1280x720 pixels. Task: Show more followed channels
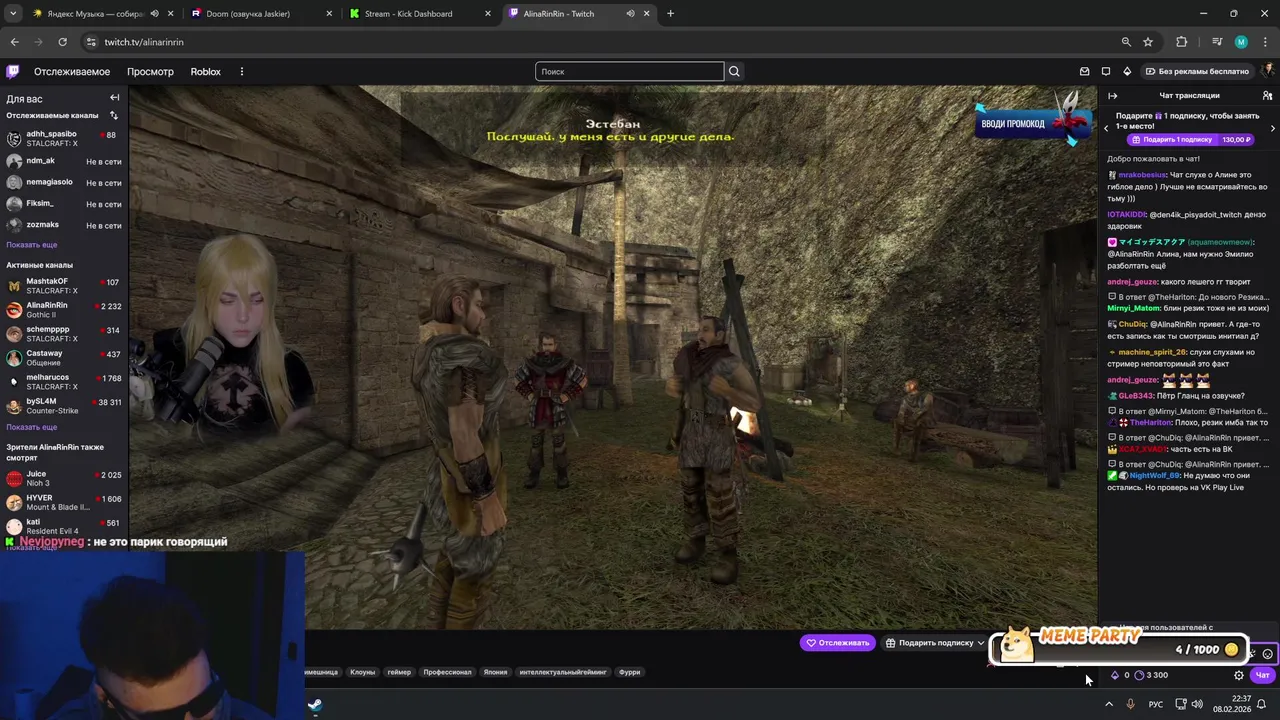[32, 245]
